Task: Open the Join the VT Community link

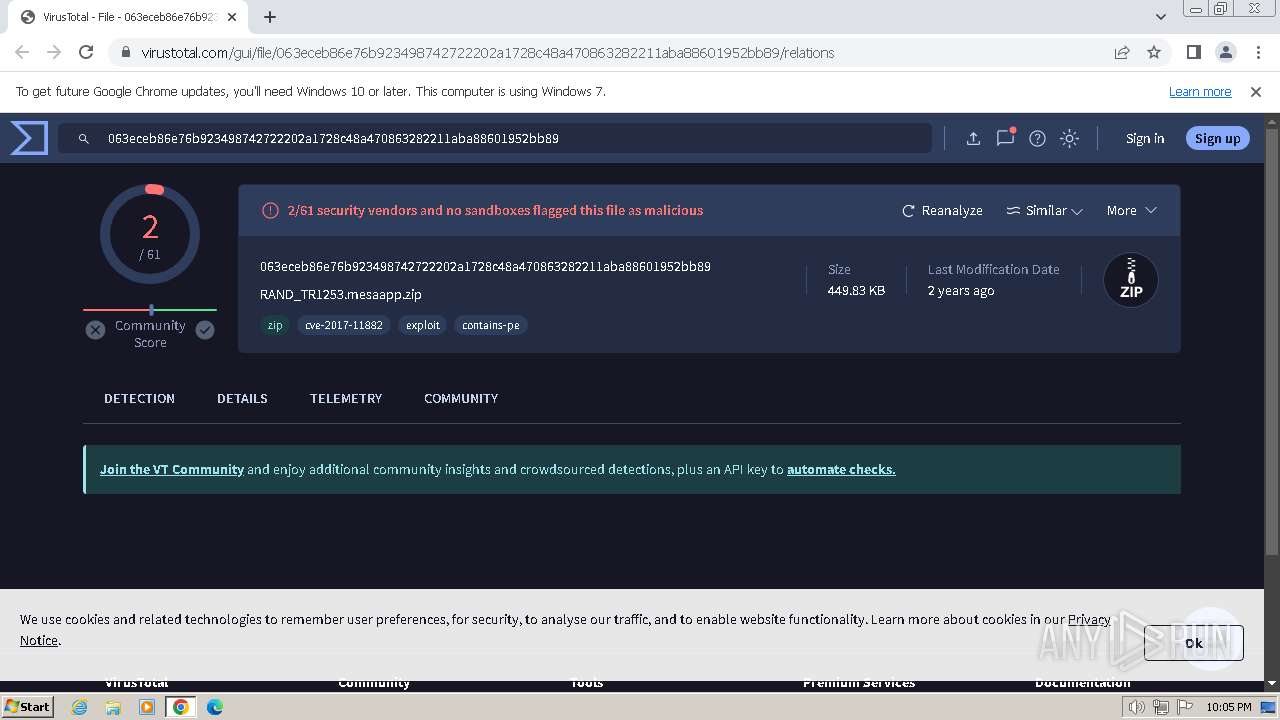Action: (x=172, y=469)
